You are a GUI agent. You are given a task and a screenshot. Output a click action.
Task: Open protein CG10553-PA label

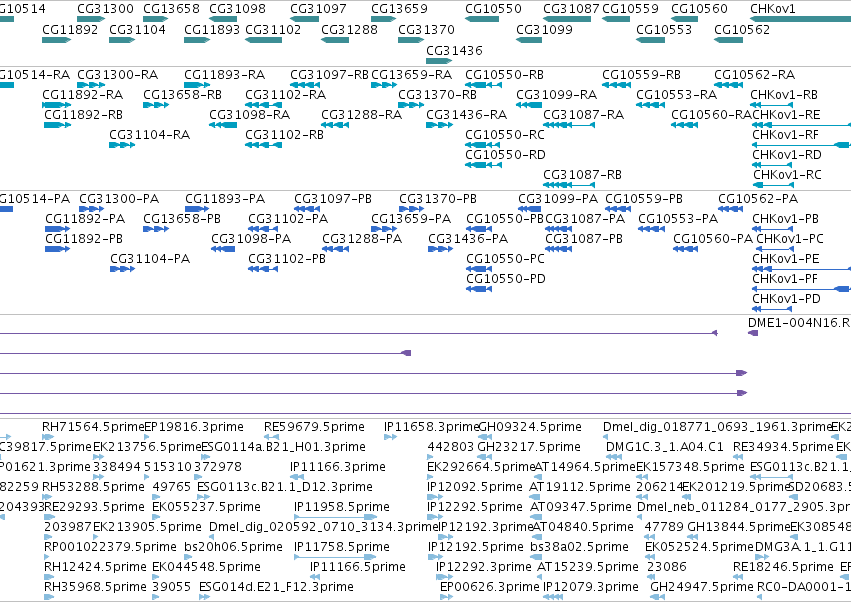point(678,219)
